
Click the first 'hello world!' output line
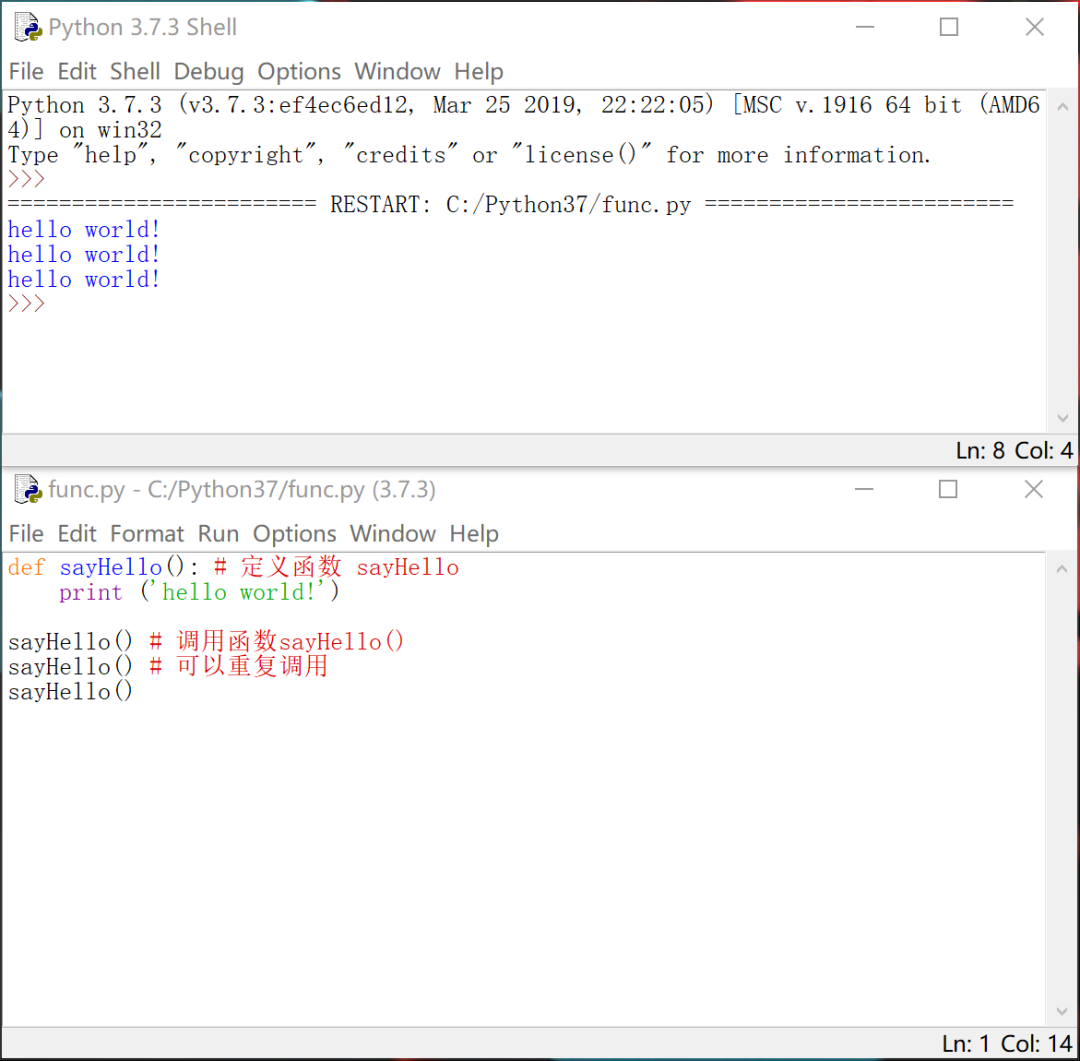(x=84, y=229)
